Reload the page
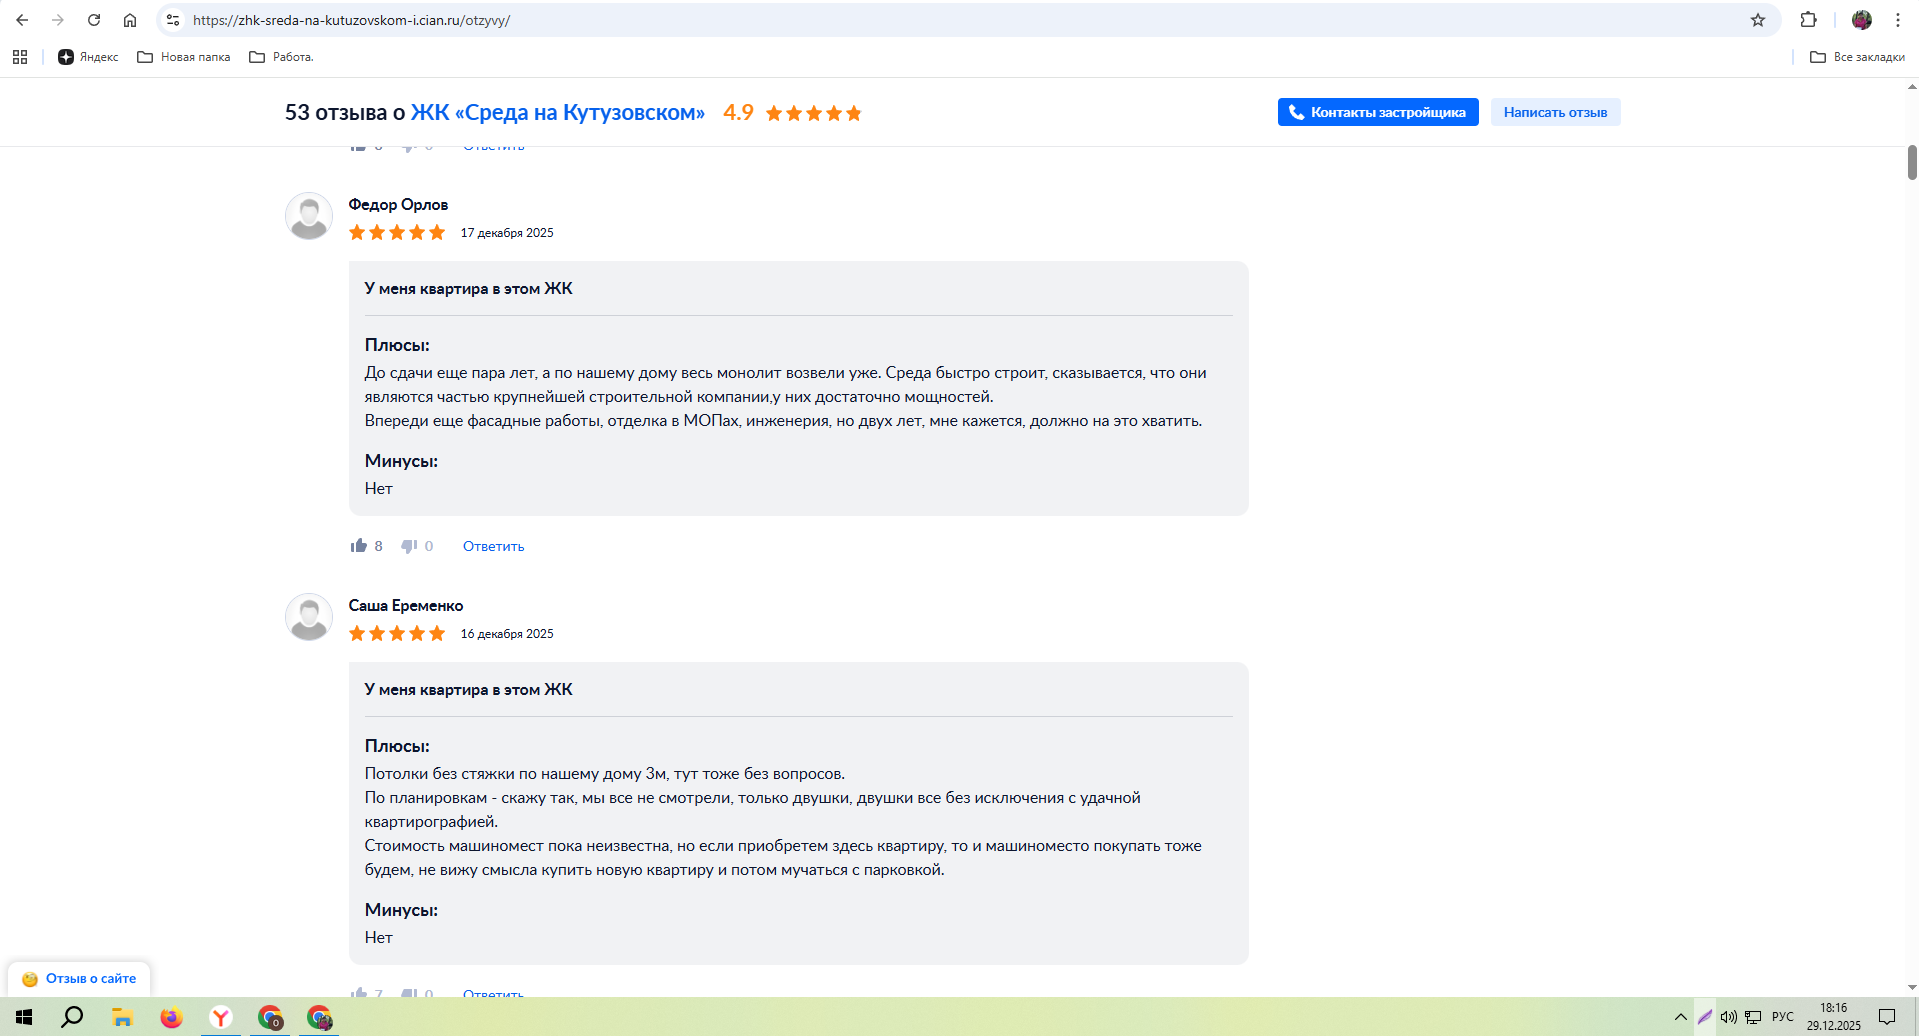The image size is (1919, 1036). pos(94,20)
